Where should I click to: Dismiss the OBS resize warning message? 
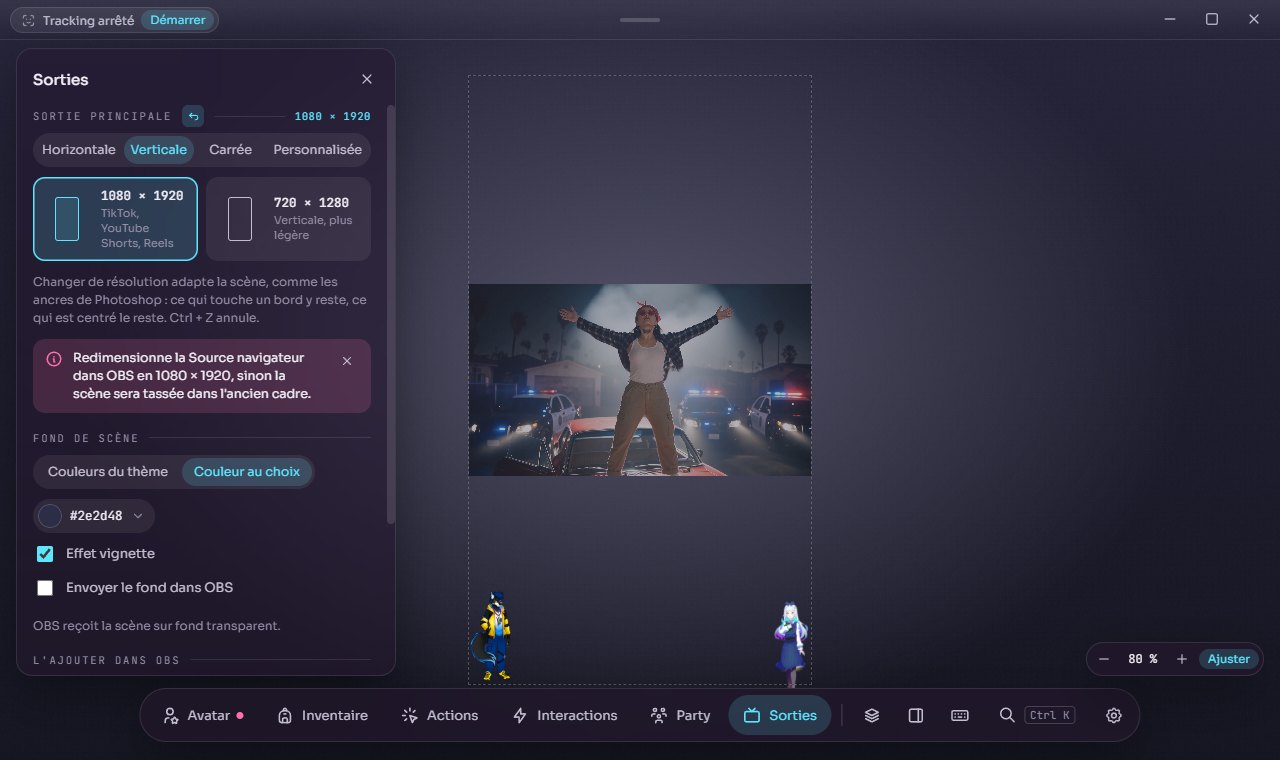coord(347,361)
